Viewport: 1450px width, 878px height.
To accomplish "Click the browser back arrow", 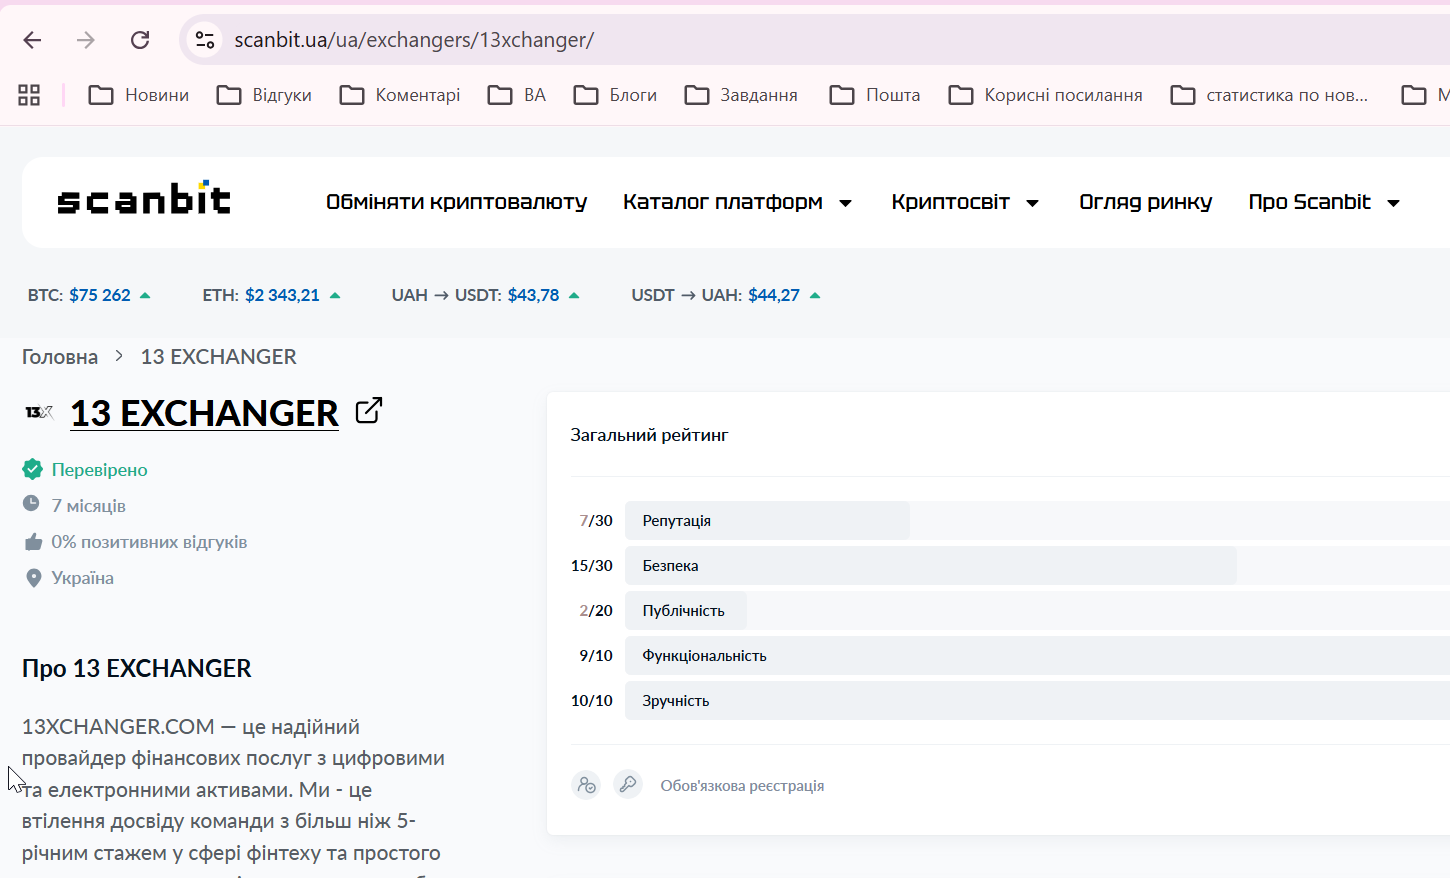I will pos(32,40).
